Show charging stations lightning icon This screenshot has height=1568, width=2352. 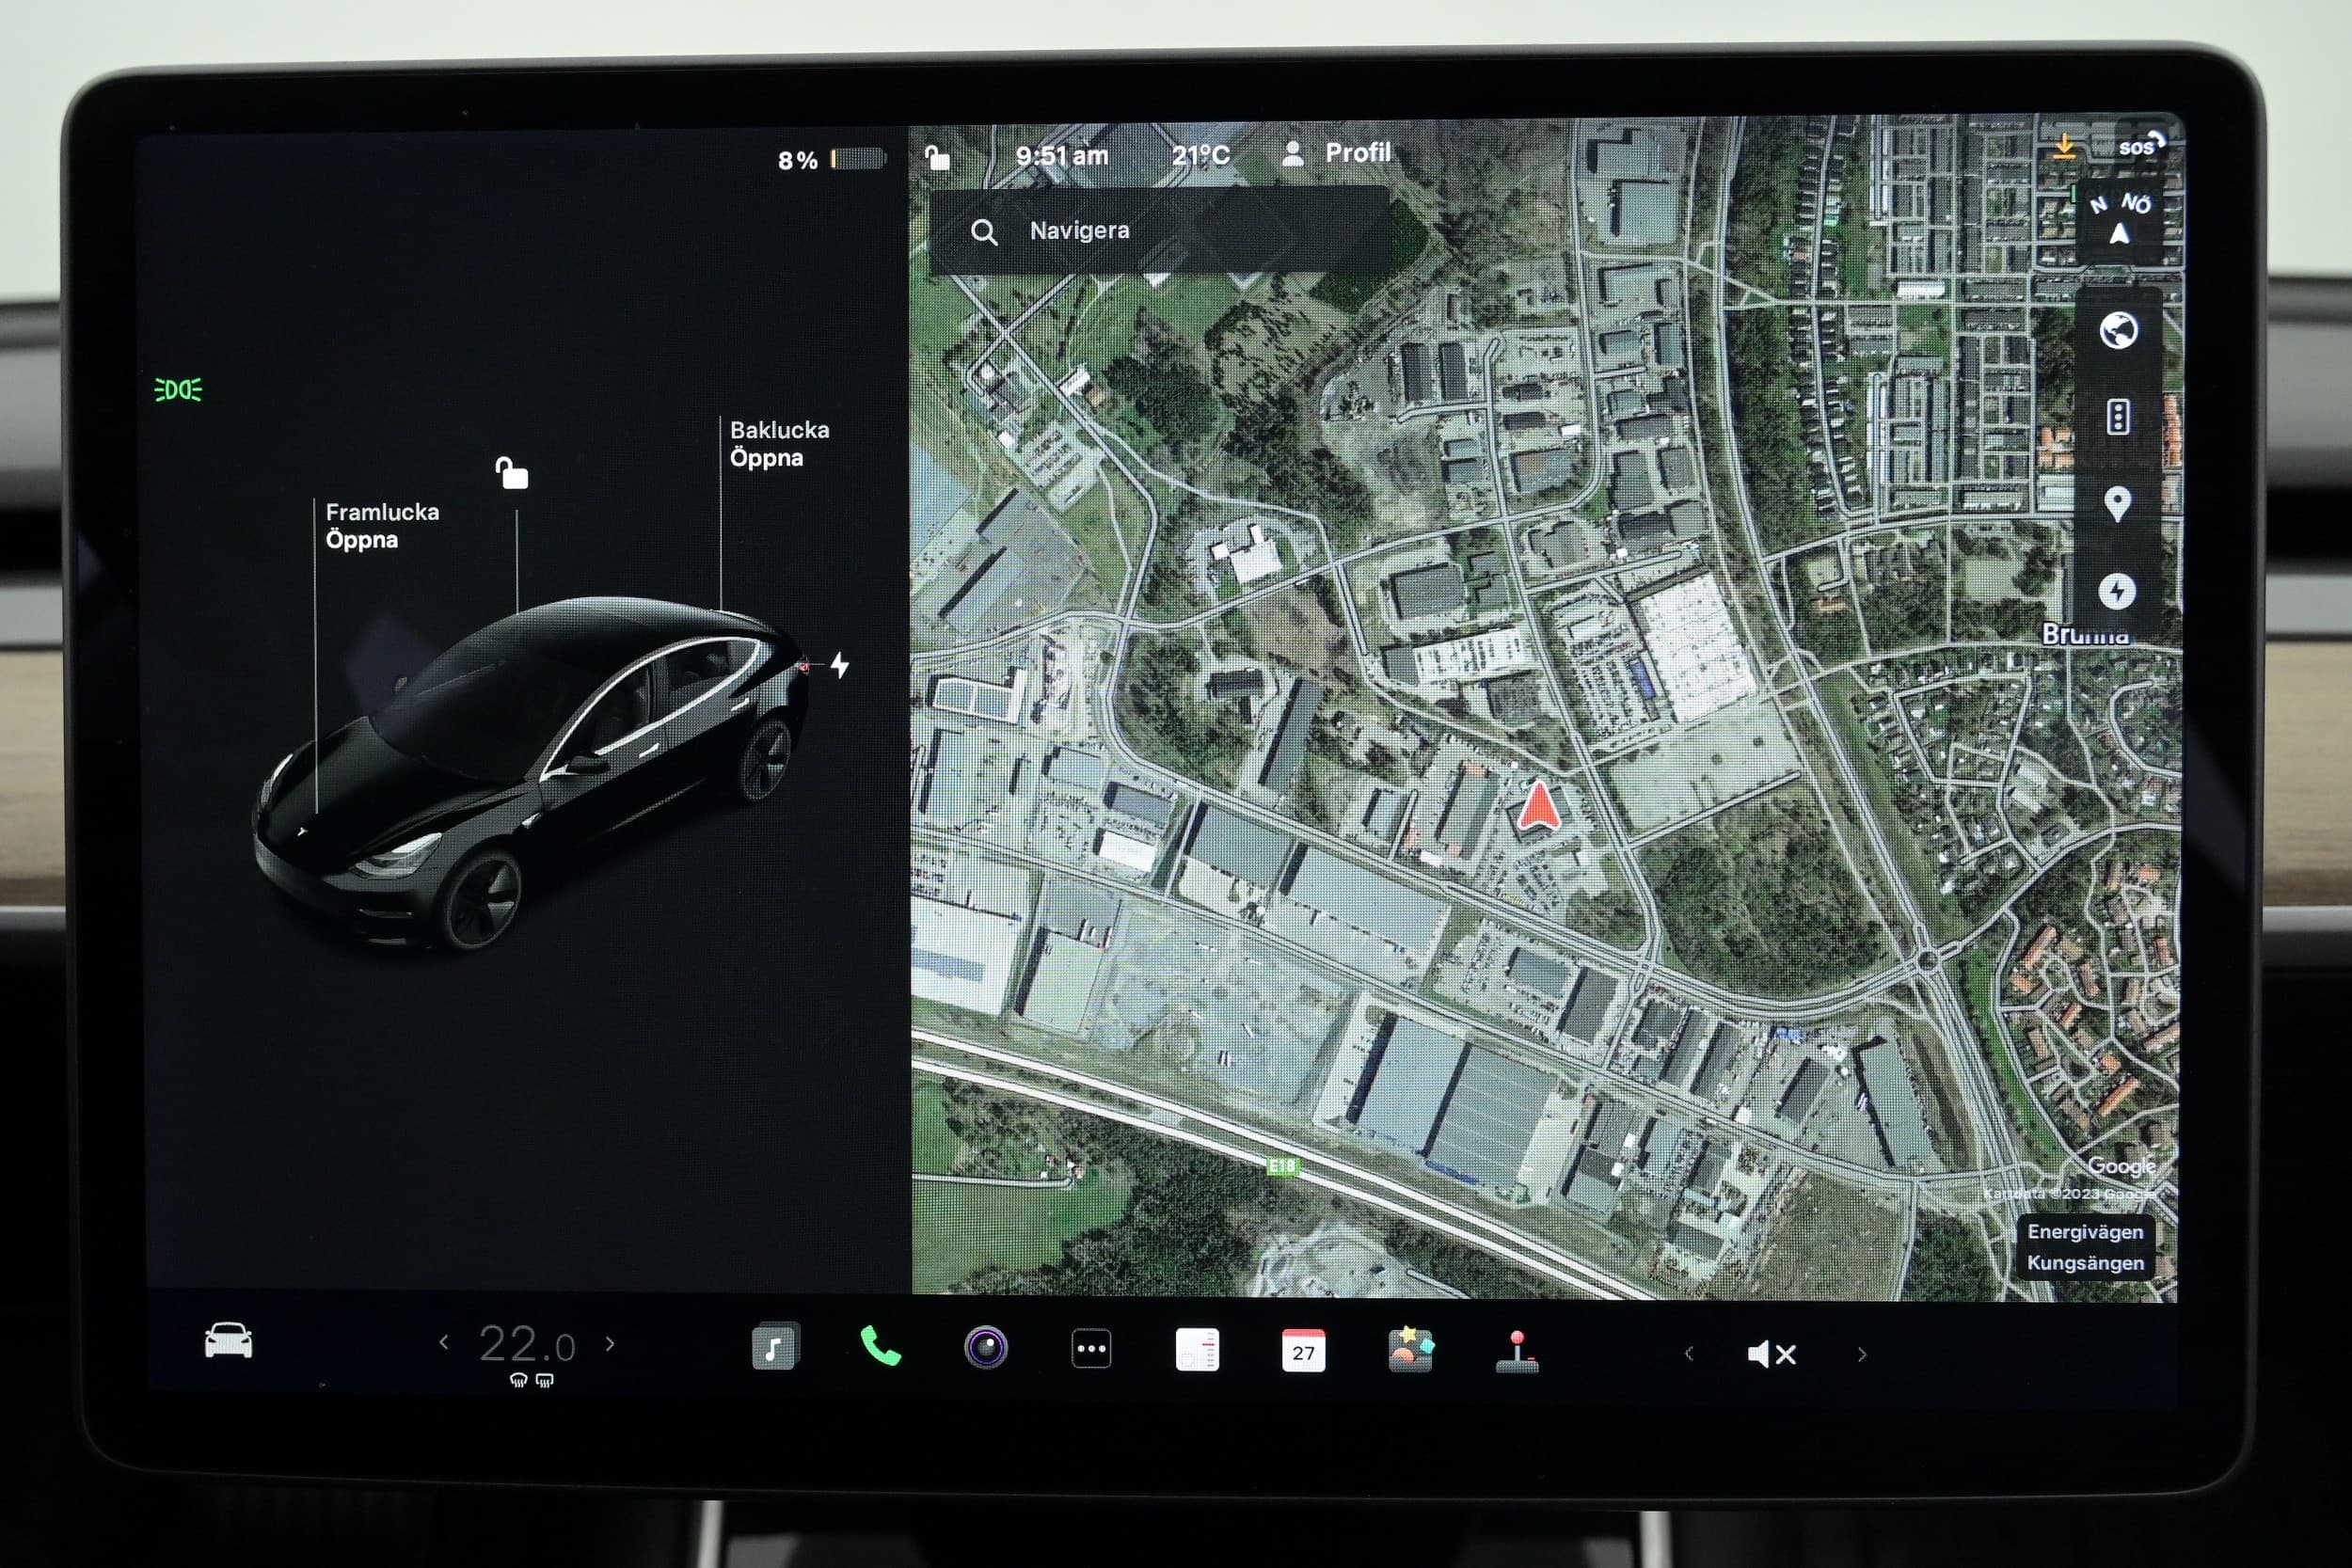[x=2117, y=591]
